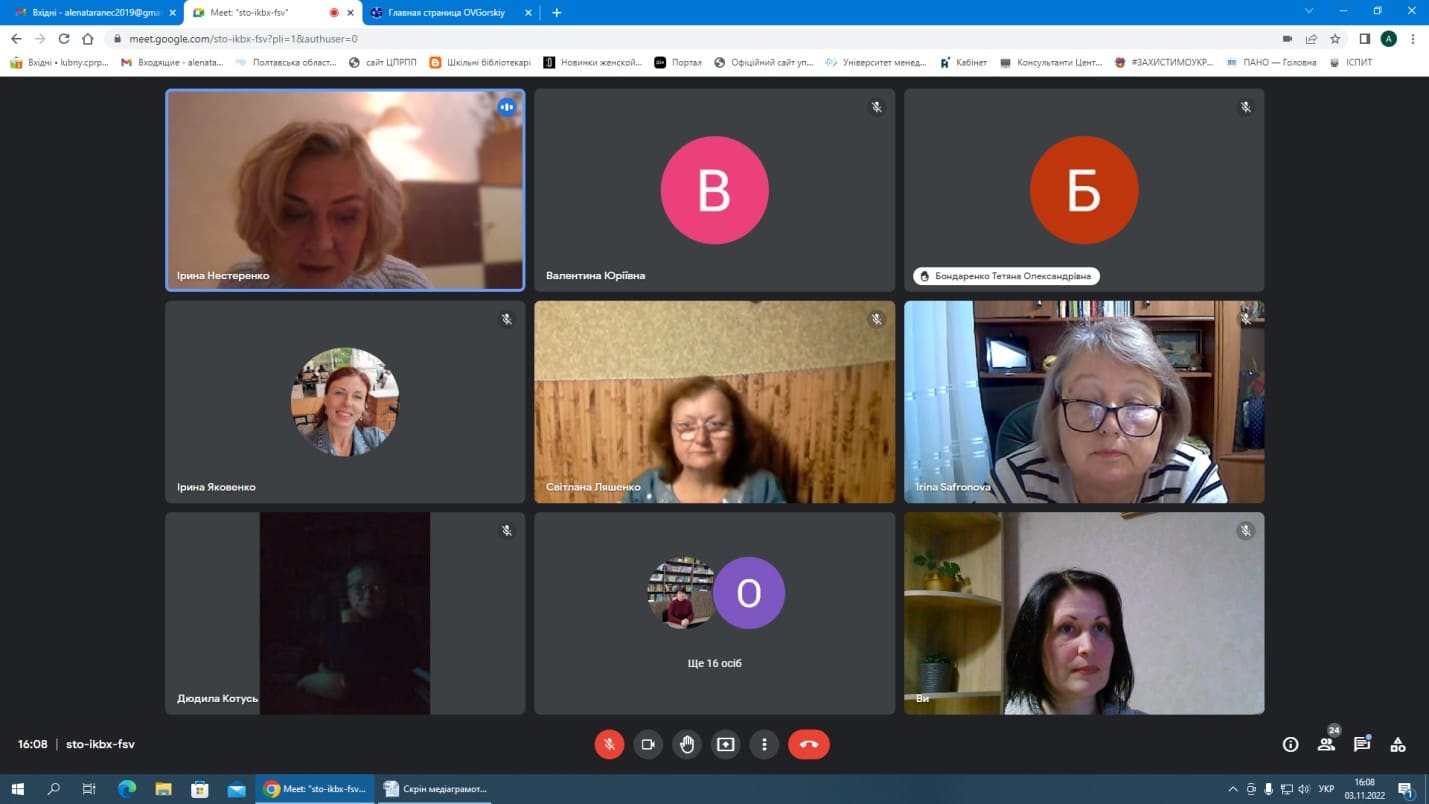Click the muted mic icon on Irina Safronova's tile

click(1246, 319)
